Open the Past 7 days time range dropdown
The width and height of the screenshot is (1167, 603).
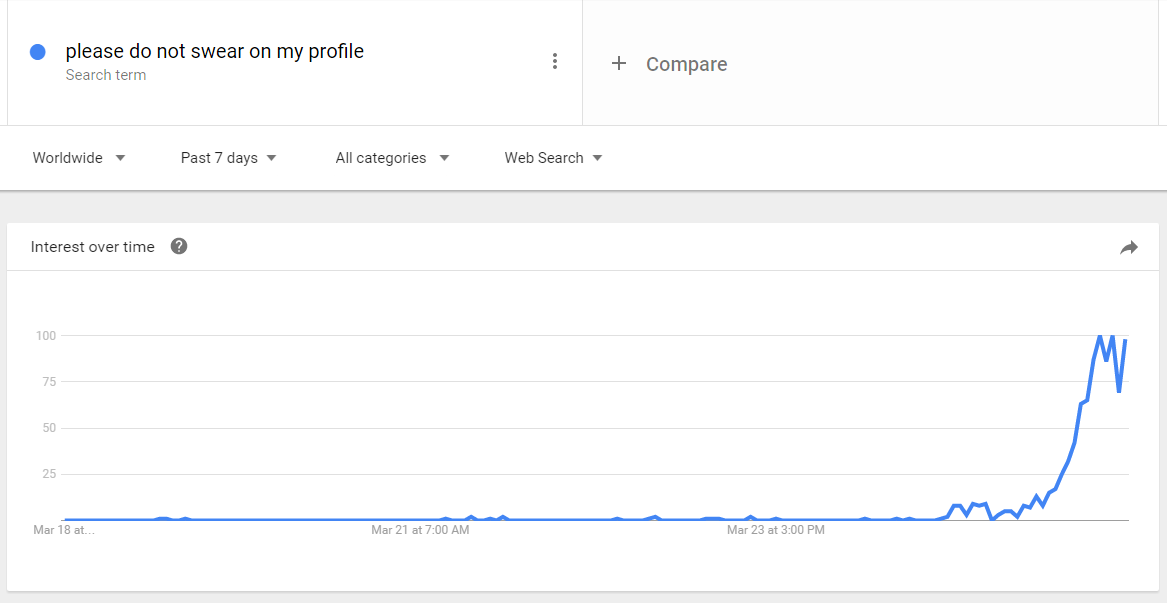coord(228,158)
